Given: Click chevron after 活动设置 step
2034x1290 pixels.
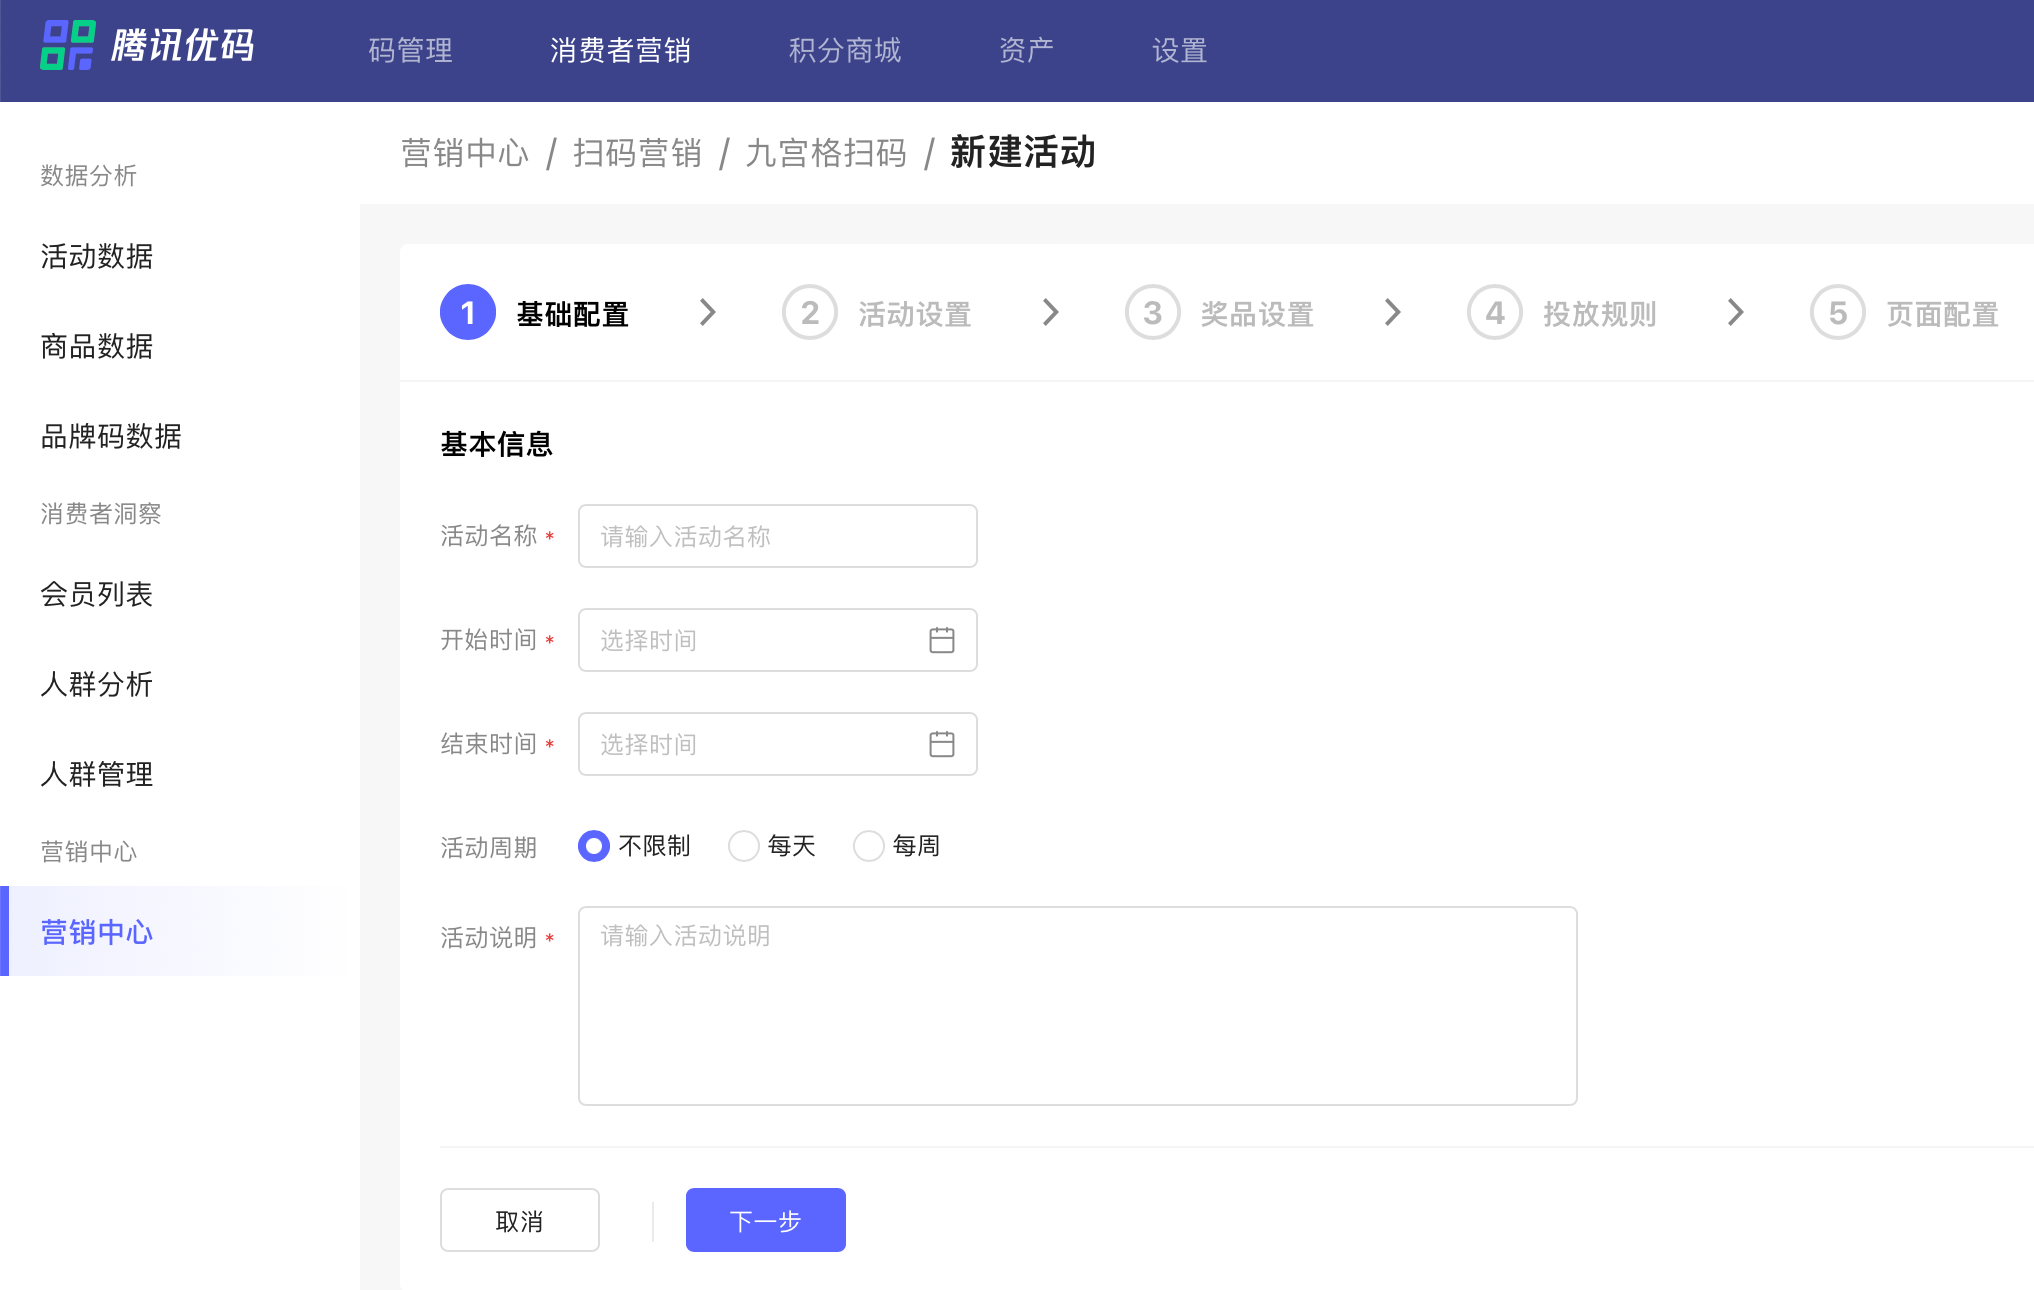Looking at the screenshot, I should pyautogui.click(x=1051, y=313).
